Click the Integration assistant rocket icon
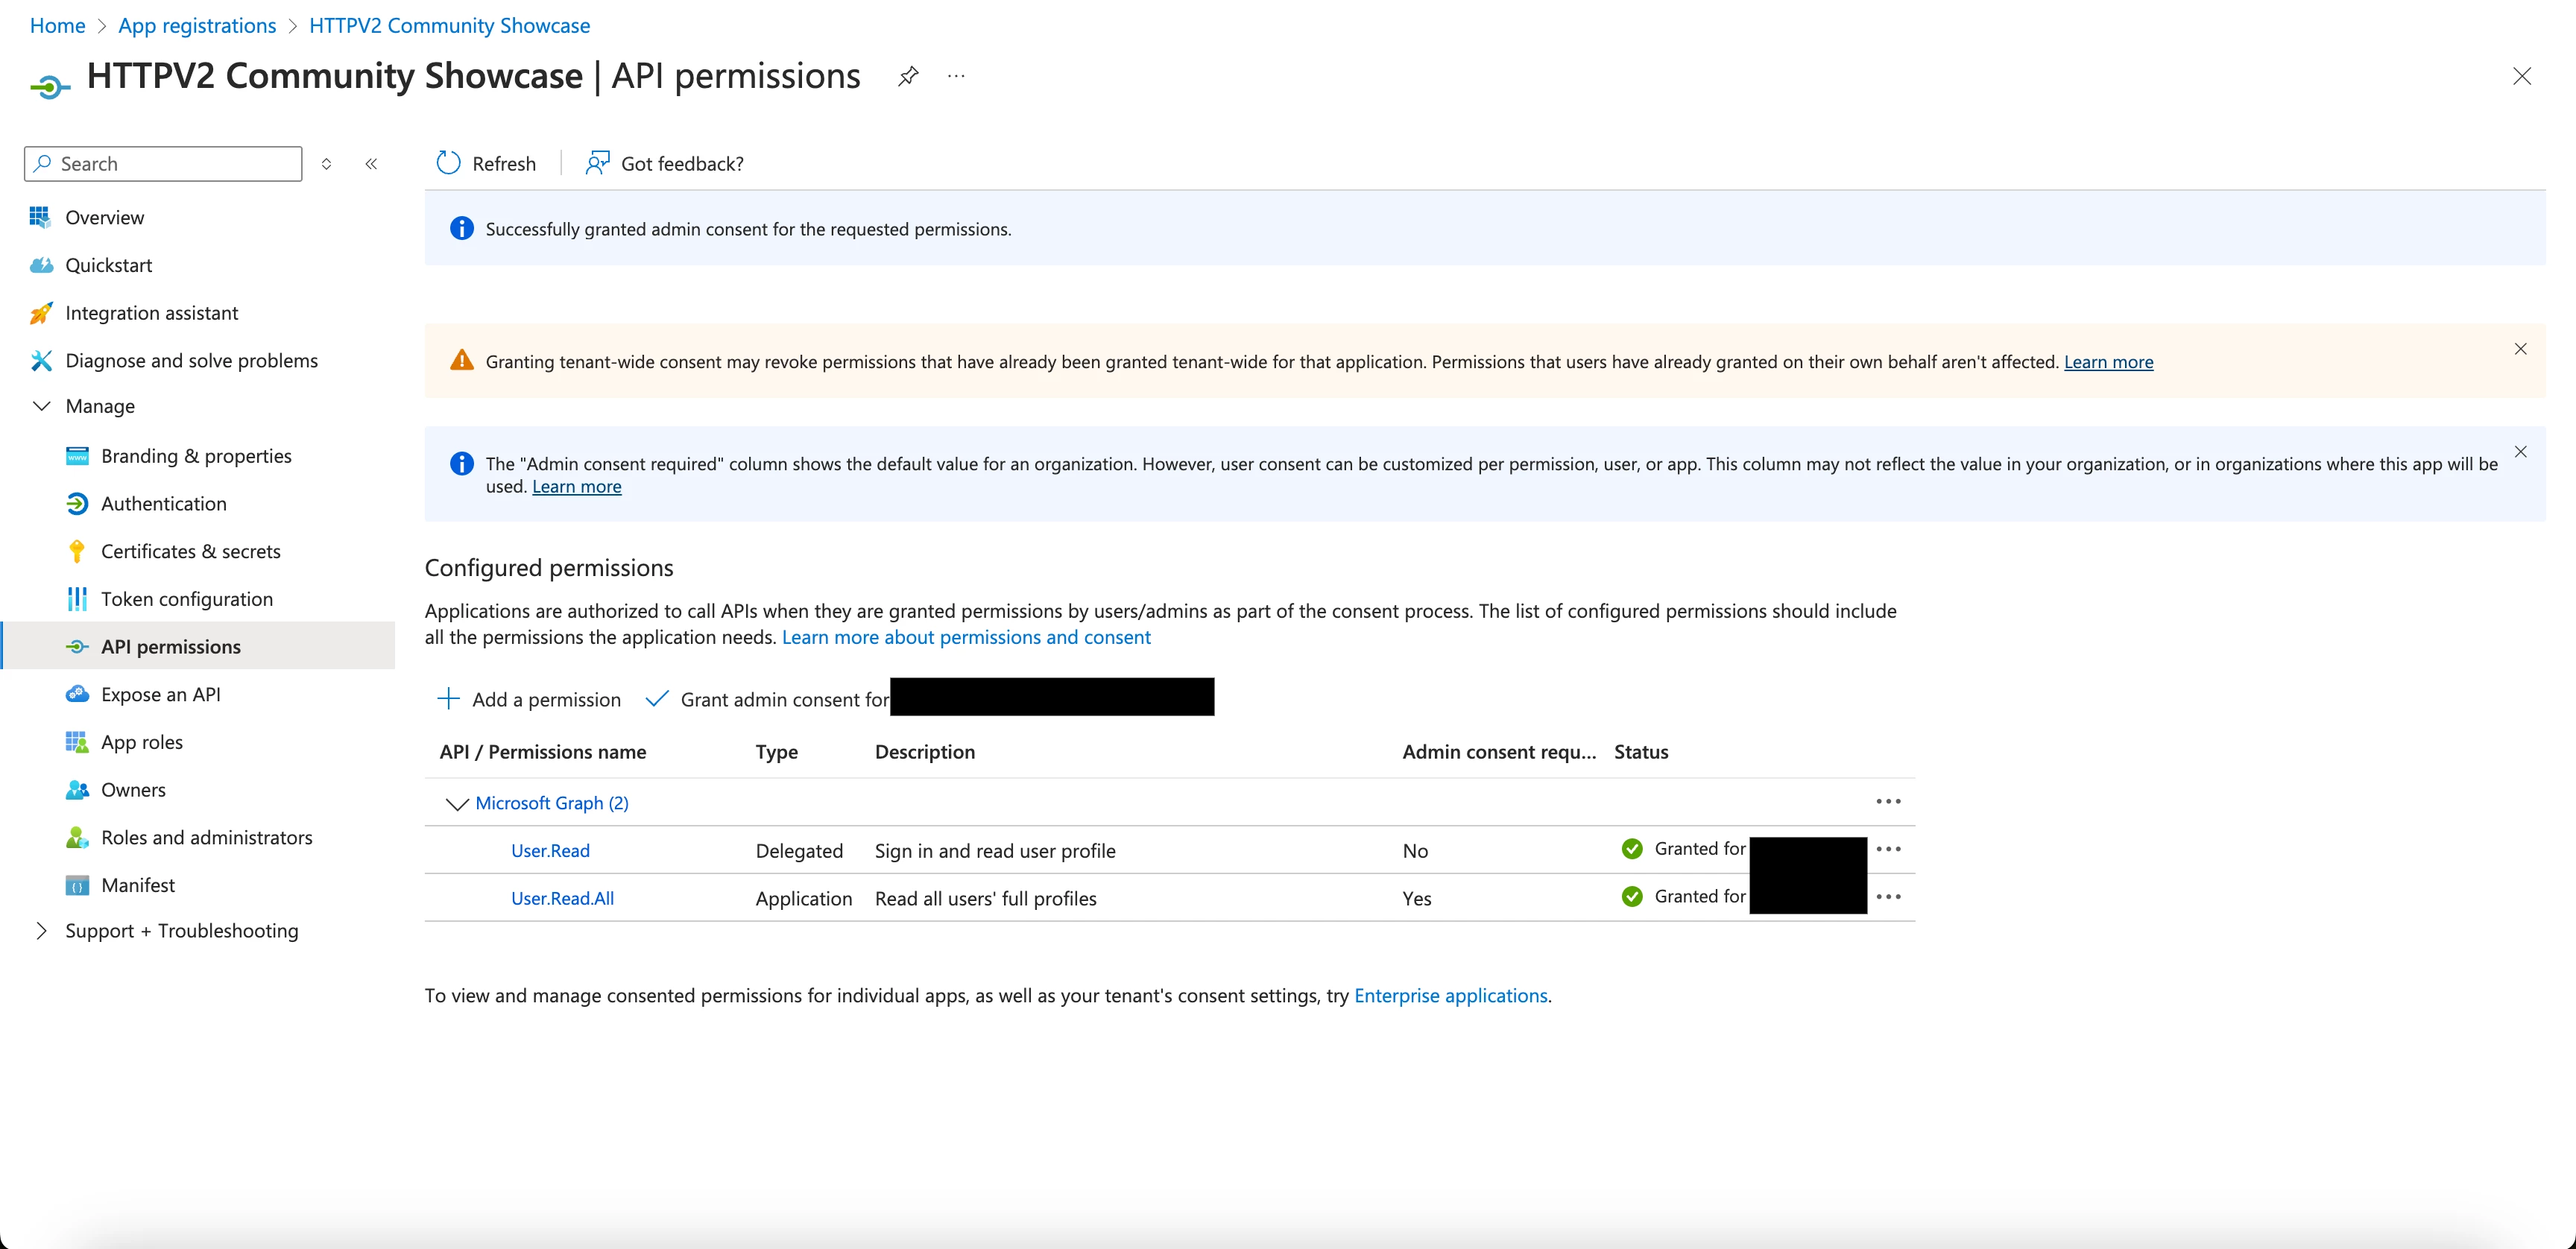2576x1249 pixels. tap(40, 313)
